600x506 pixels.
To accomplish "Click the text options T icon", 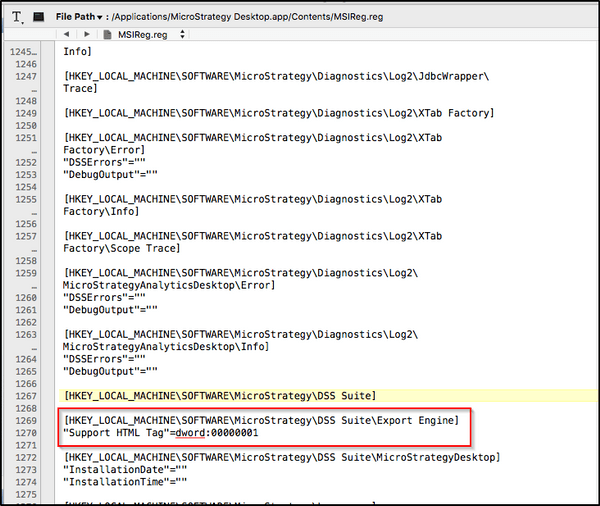I will pyautogui.click(x=18, y=17).
